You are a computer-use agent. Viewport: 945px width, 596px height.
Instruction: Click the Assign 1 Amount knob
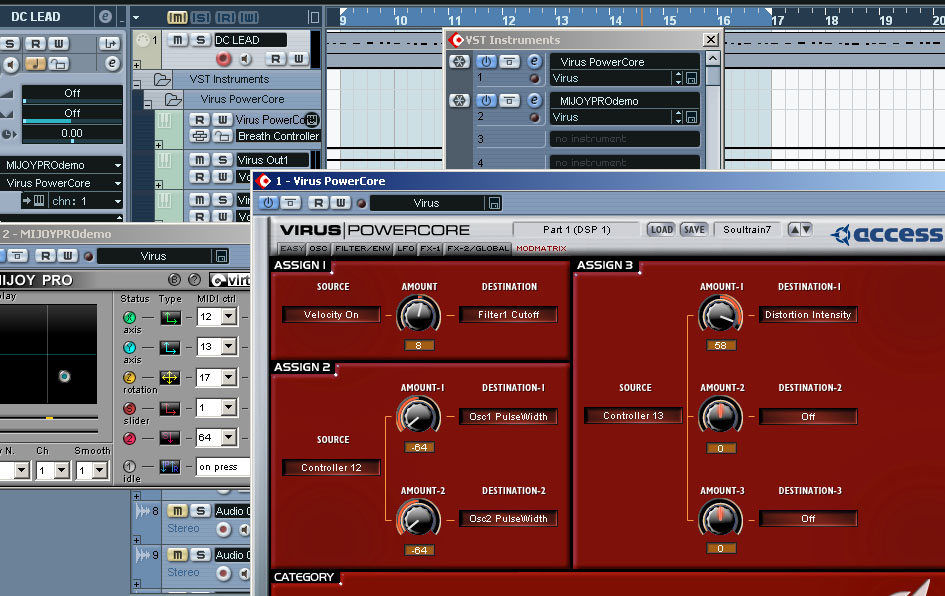pos(418,314)
